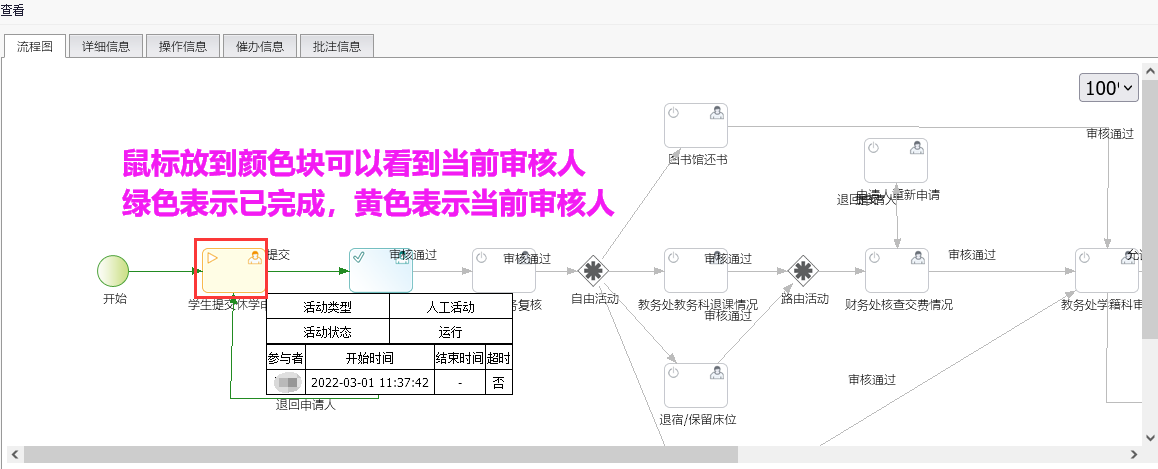
Task: Select the 图书馆还书 activity node
Action: coord(696,125)
